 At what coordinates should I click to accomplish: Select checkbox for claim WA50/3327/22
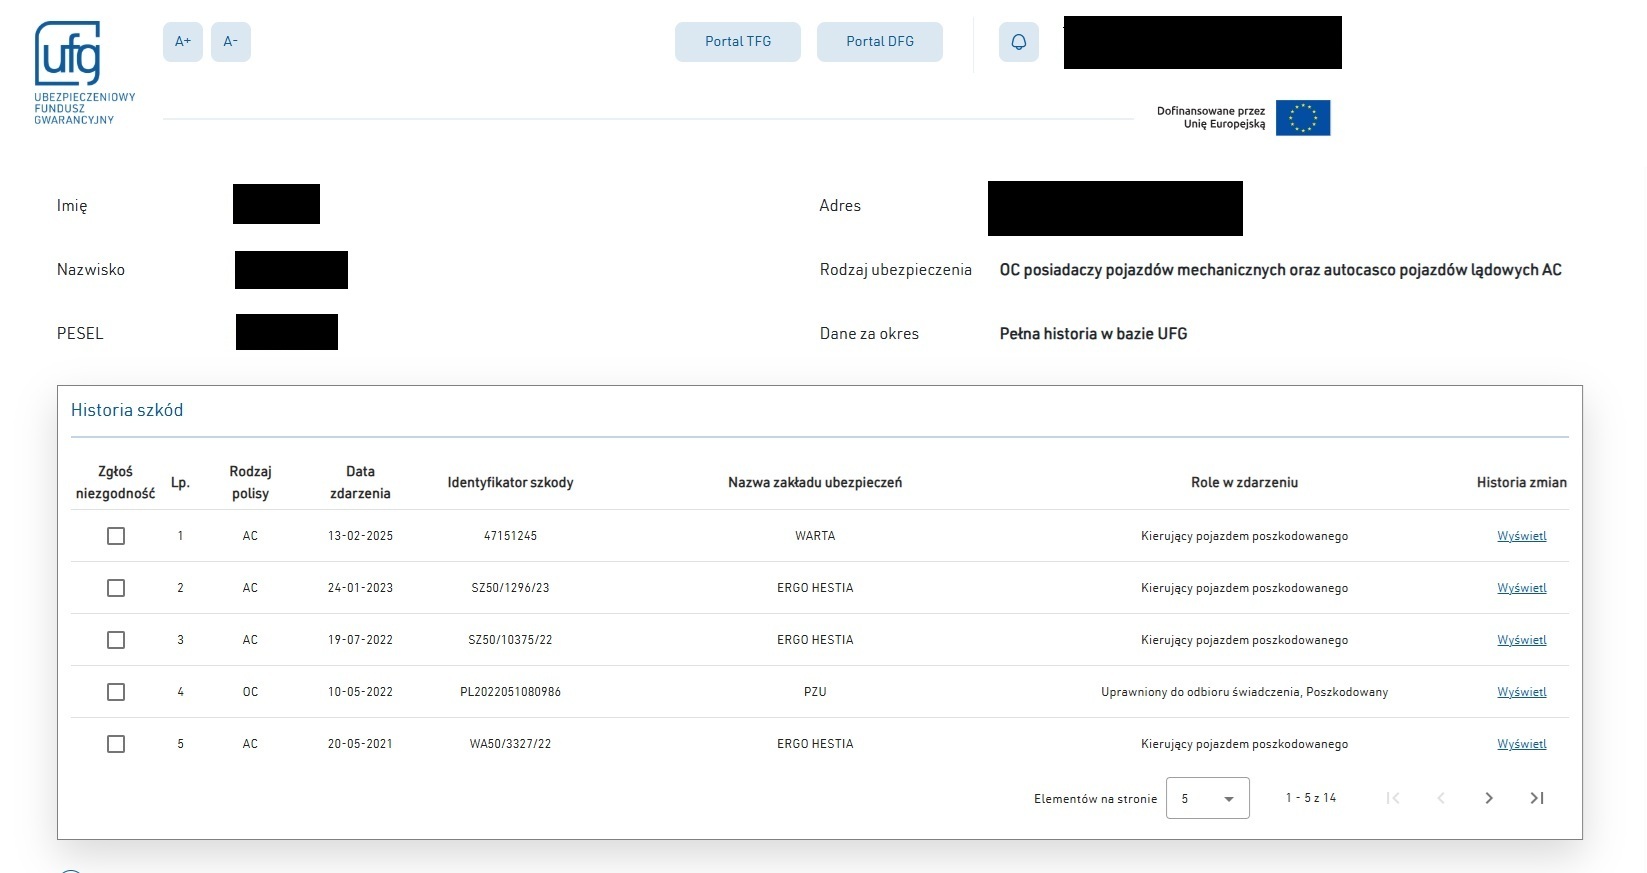pyautogui.click(x=116, y=744)
